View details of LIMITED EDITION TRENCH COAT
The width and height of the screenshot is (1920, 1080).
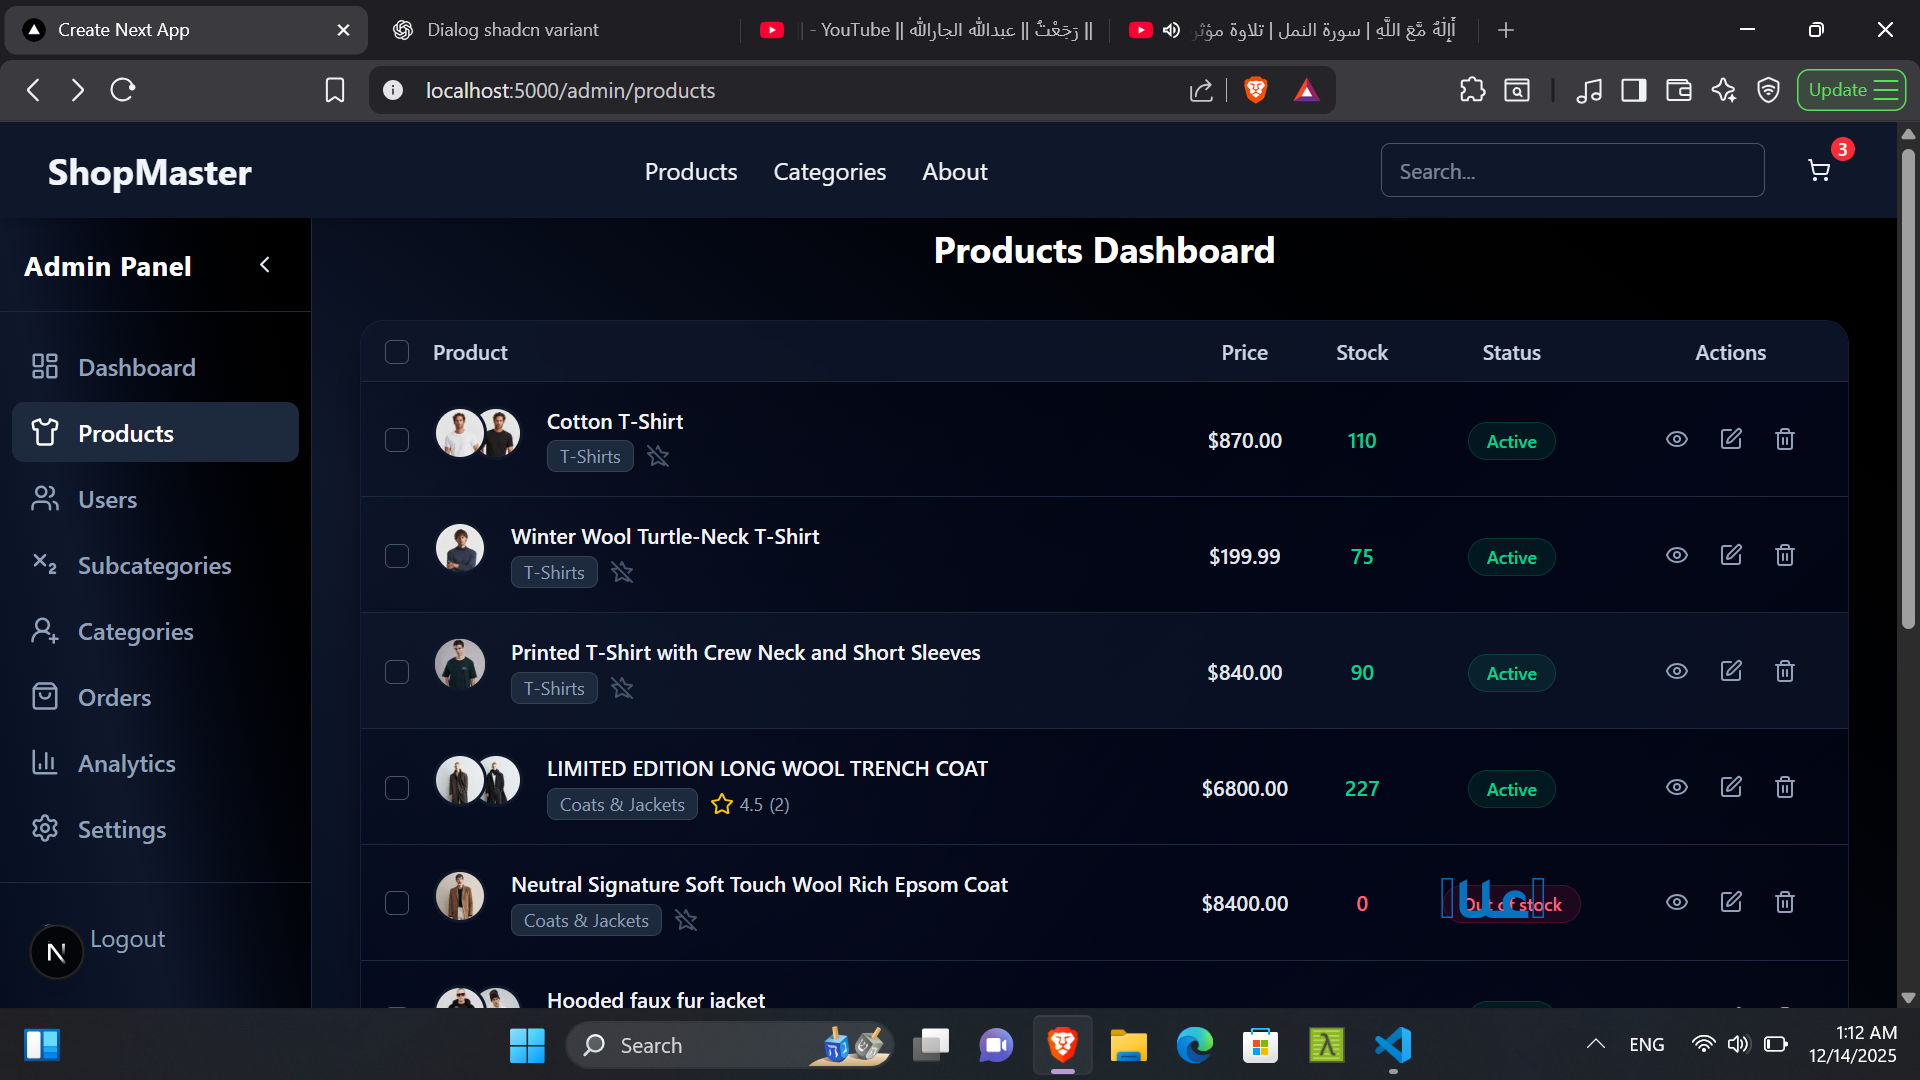[x=1677, y=788]
